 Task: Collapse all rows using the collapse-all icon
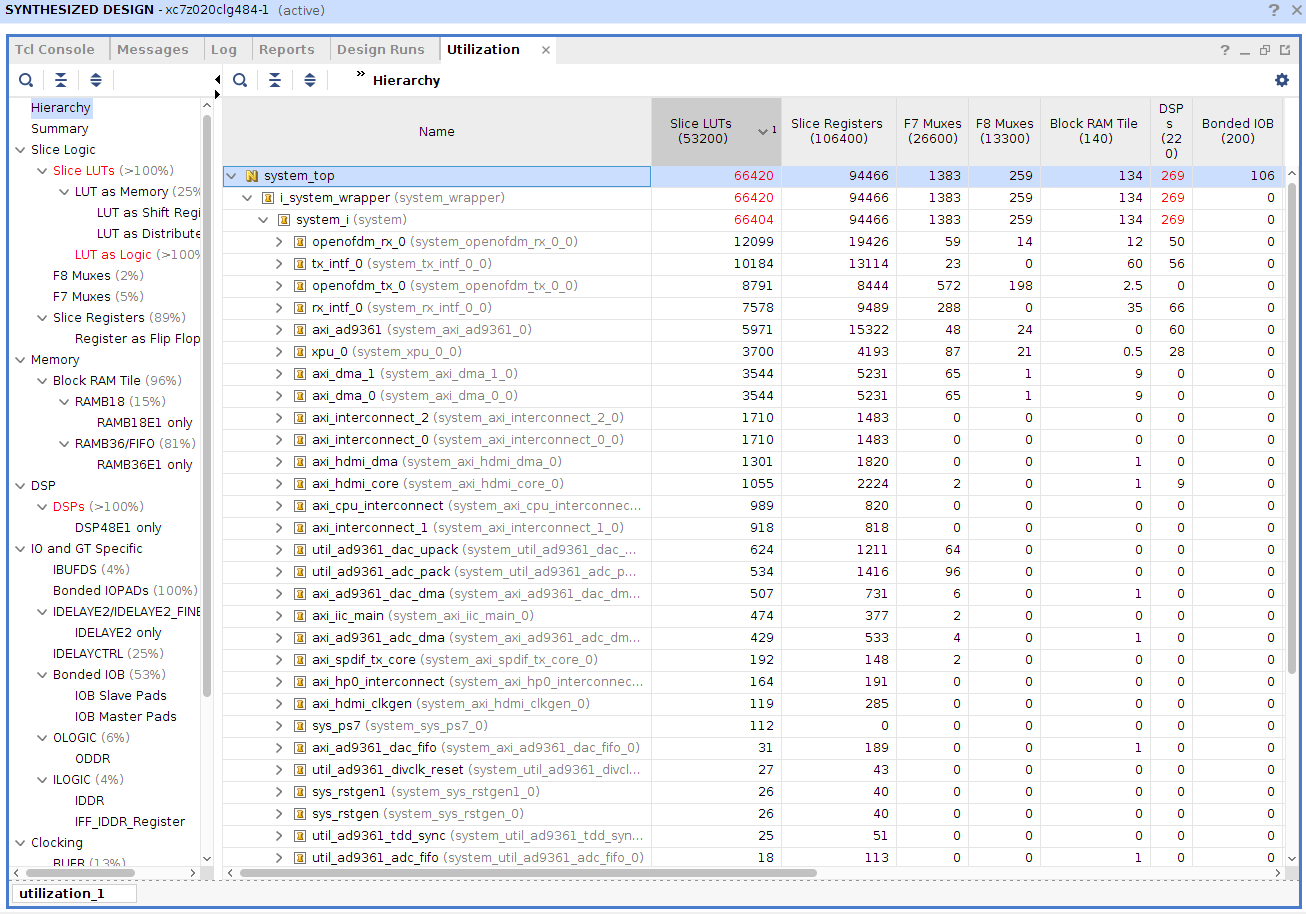(275, 80)
